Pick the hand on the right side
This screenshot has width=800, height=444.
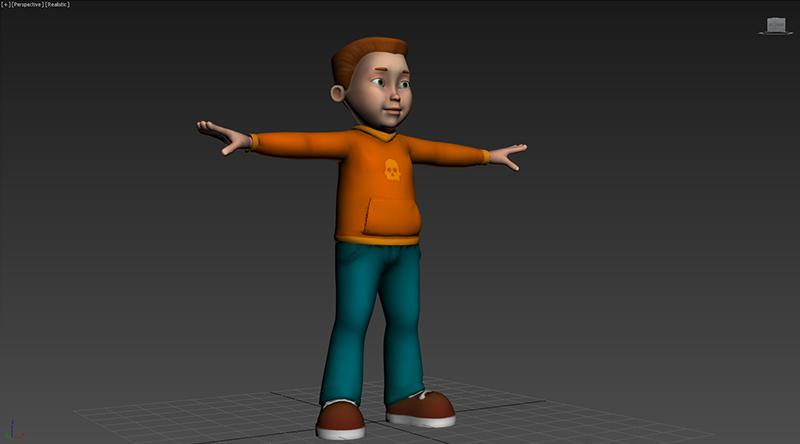pos(508,156)
